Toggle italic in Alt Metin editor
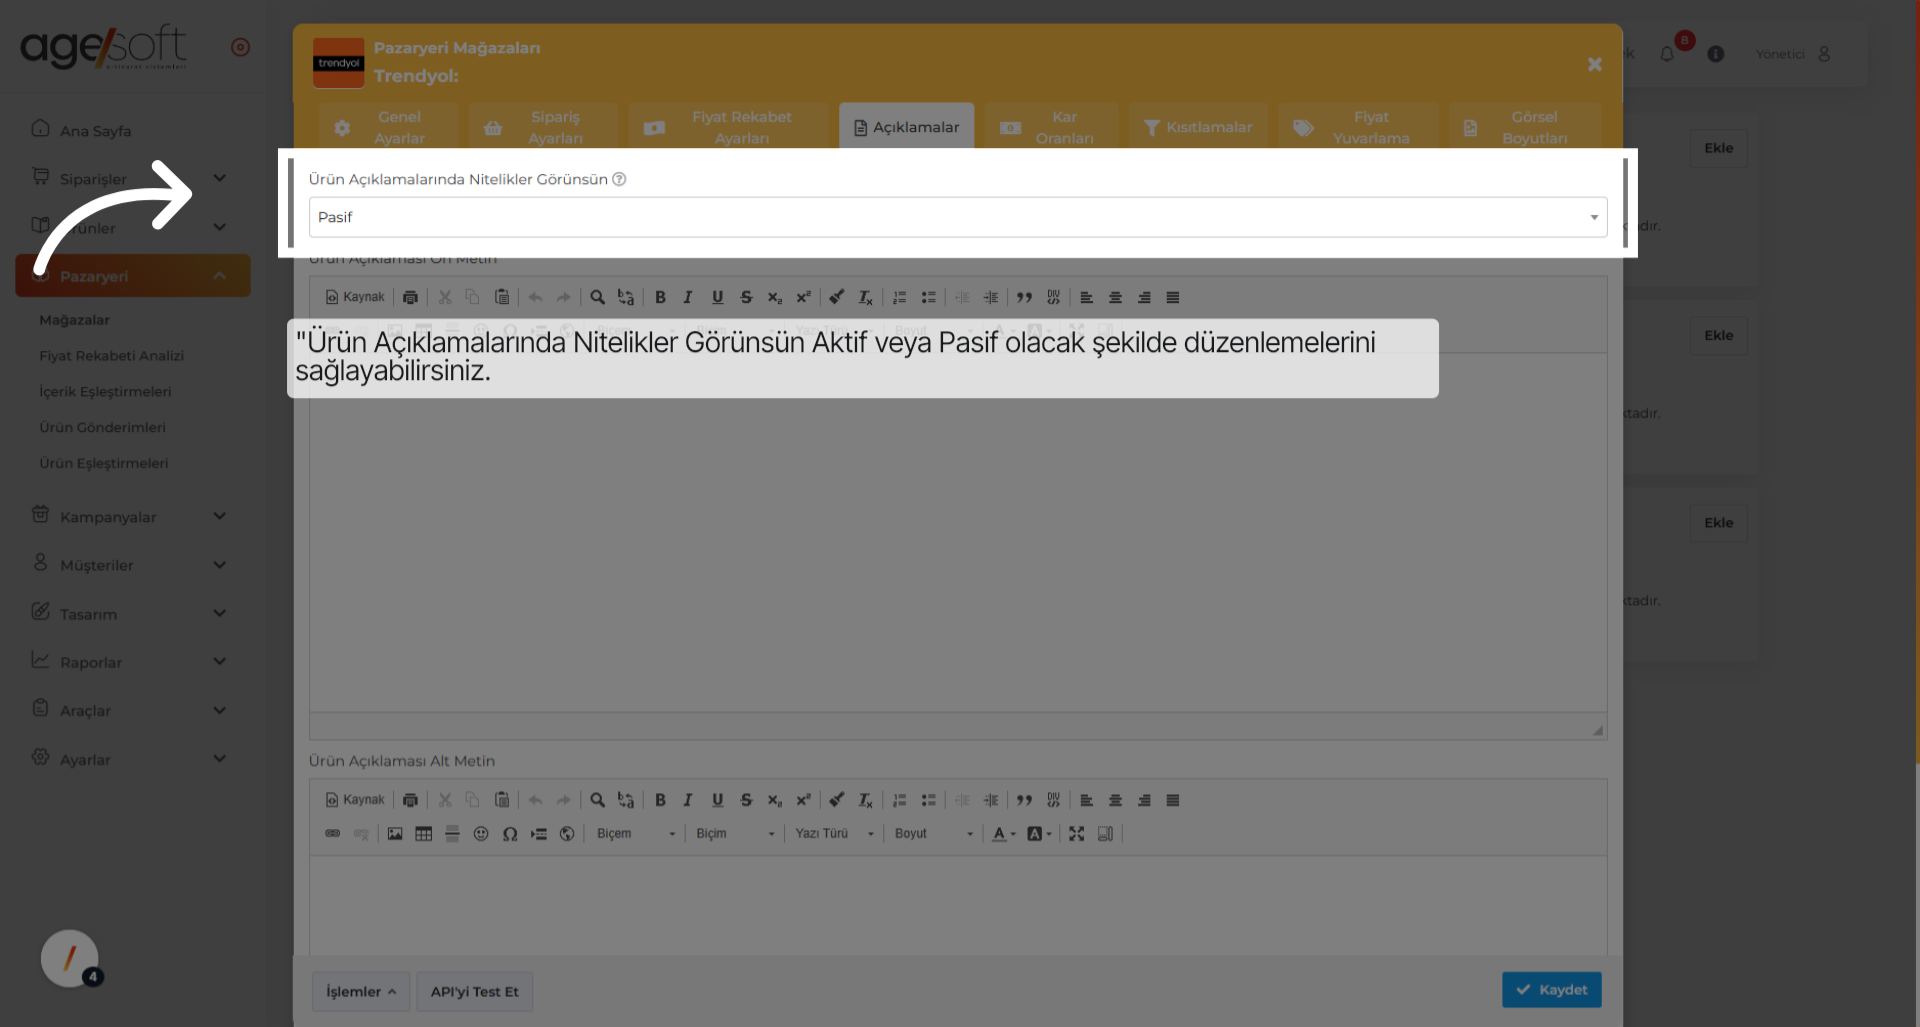The height and width of the screenshot is (1027, 1920). click(x=688, y=800)
